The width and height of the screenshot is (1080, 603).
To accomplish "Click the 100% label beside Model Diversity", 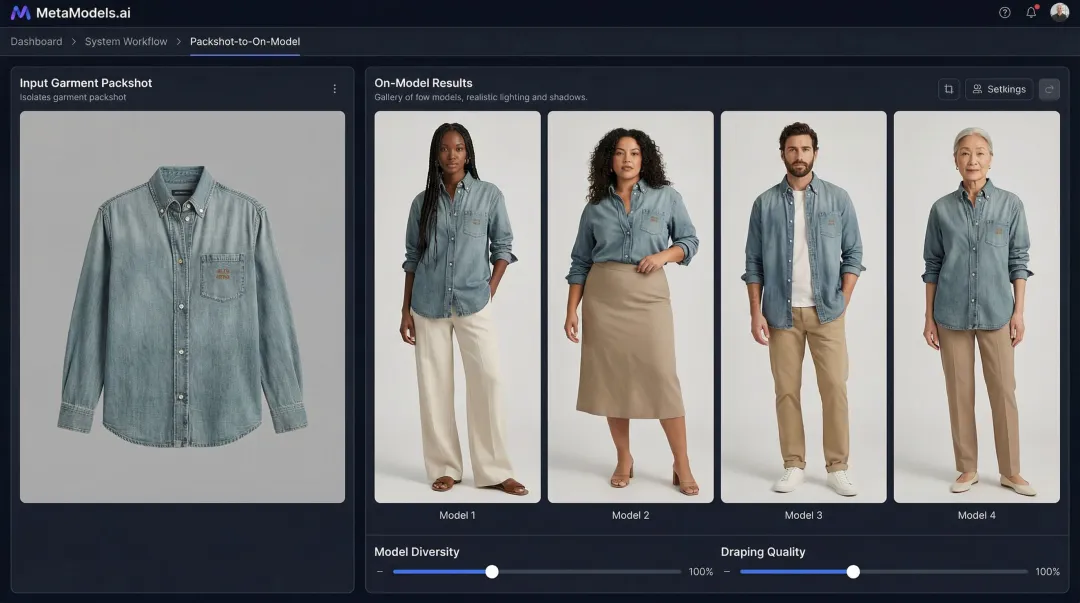I will (x=700, y=572).
